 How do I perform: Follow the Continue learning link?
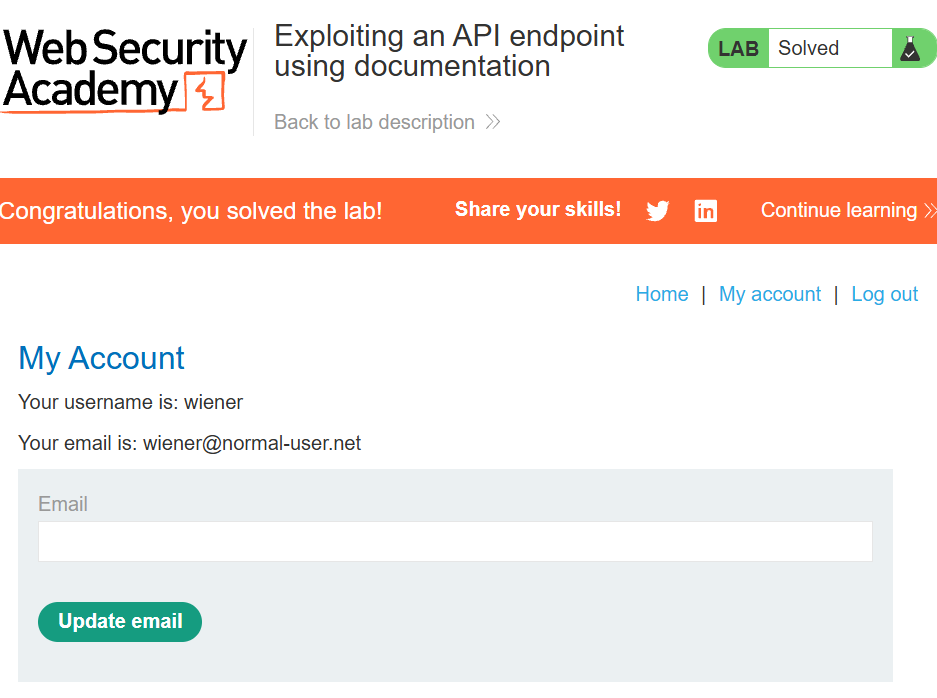[838, 210]
